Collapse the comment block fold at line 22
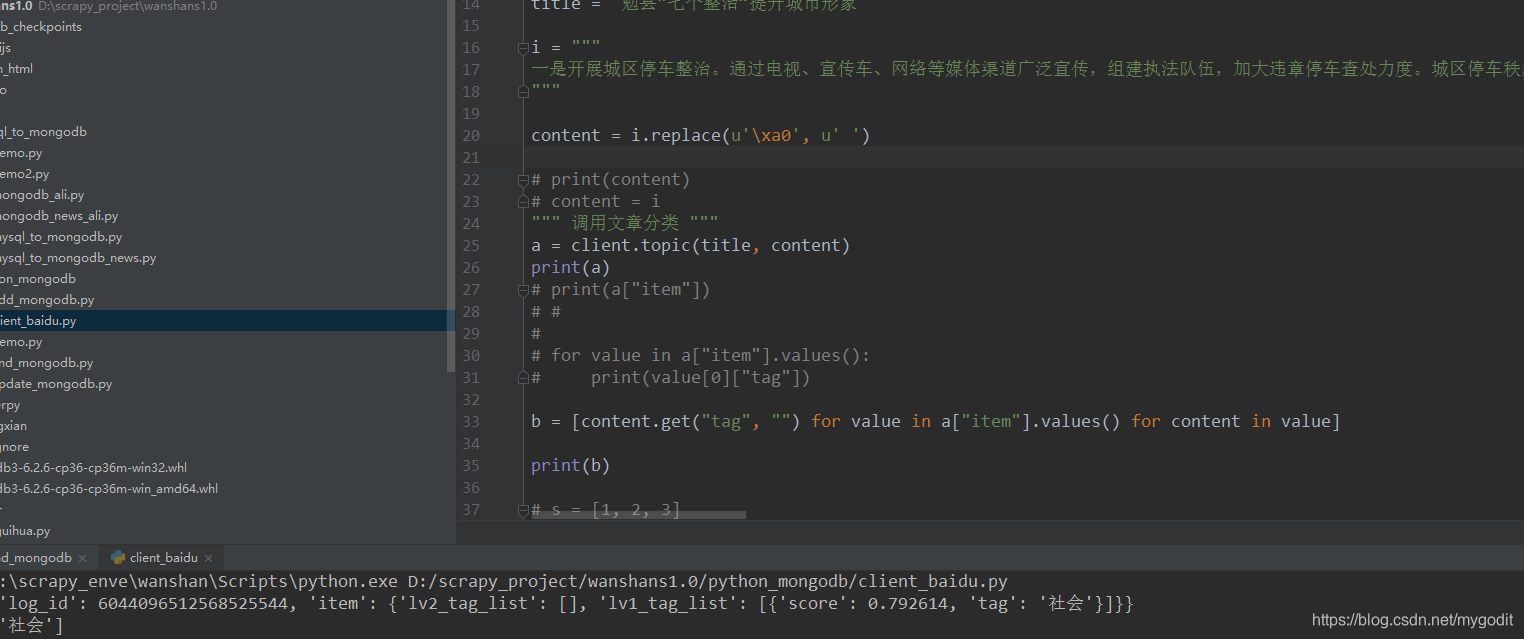This screenshot has width=1524, height=639. click(x=522, y=180)
